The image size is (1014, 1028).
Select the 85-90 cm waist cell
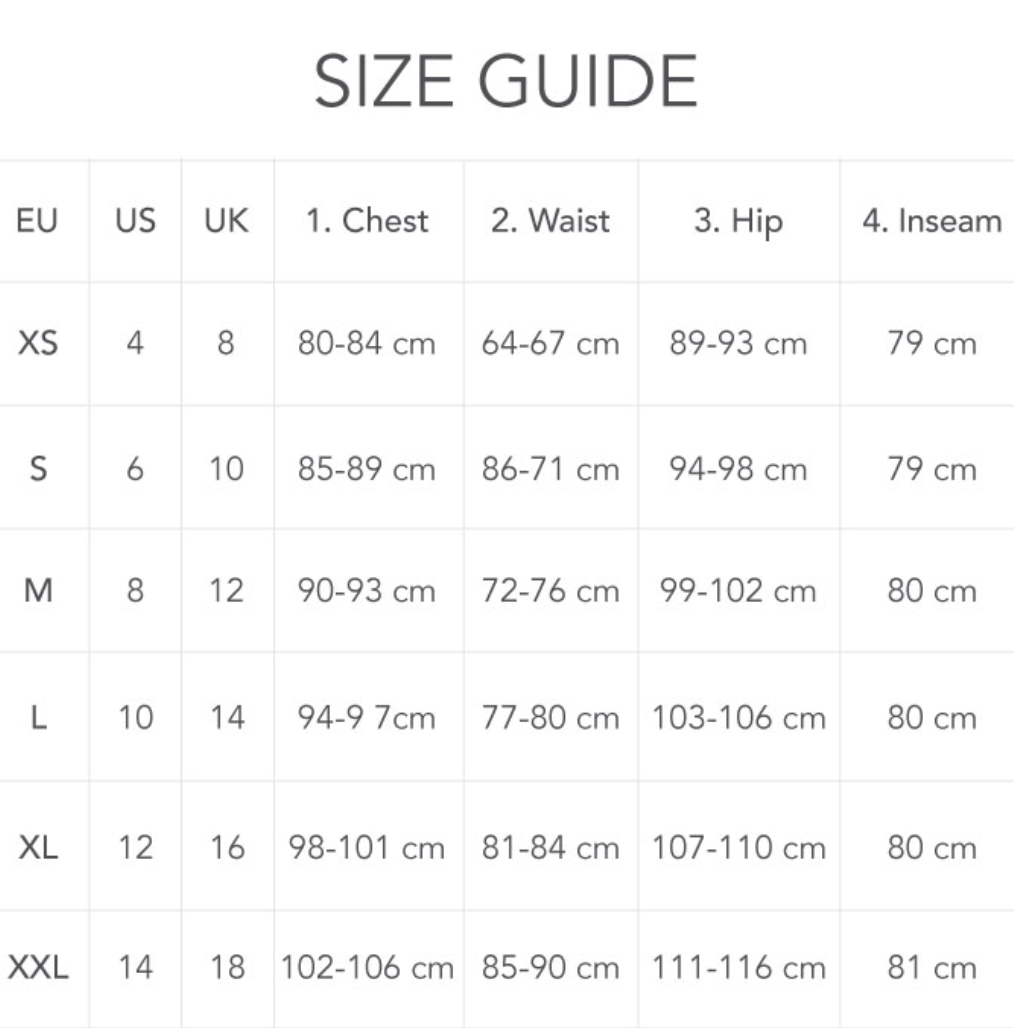[x=550, y=968]
